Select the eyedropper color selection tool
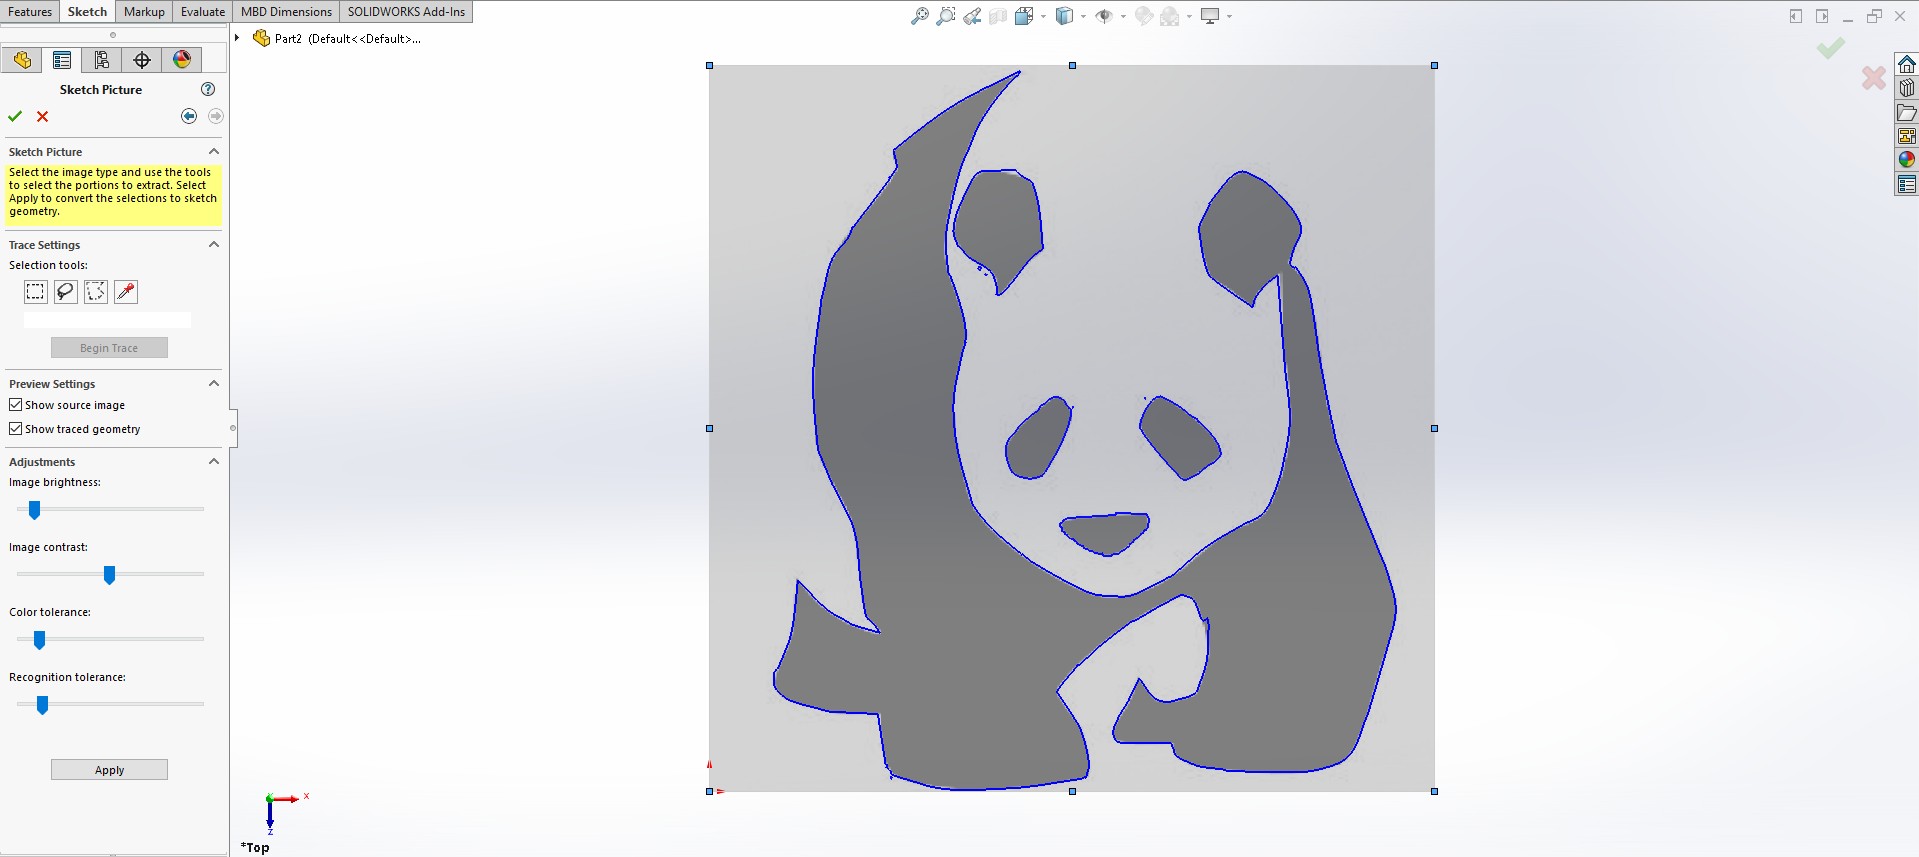1919x857 pixels. click(x=126, y=292)
